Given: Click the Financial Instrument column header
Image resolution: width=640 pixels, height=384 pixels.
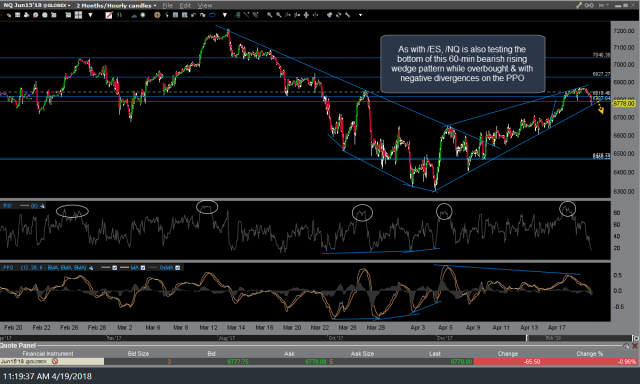Looking at the screenshot, I should (x=48, y=353).
